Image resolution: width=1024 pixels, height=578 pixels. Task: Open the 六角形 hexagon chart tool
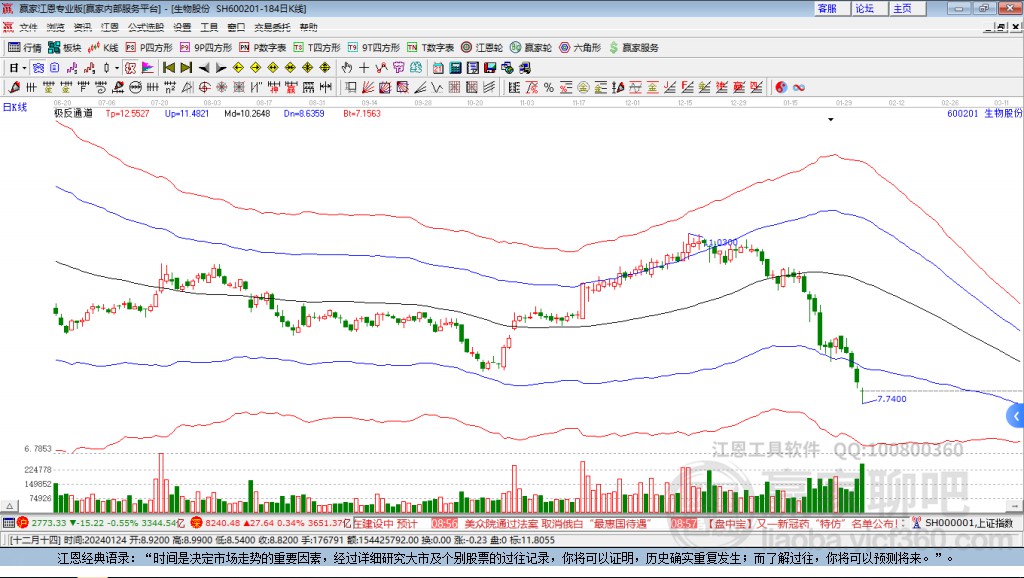tap(581, 47)
